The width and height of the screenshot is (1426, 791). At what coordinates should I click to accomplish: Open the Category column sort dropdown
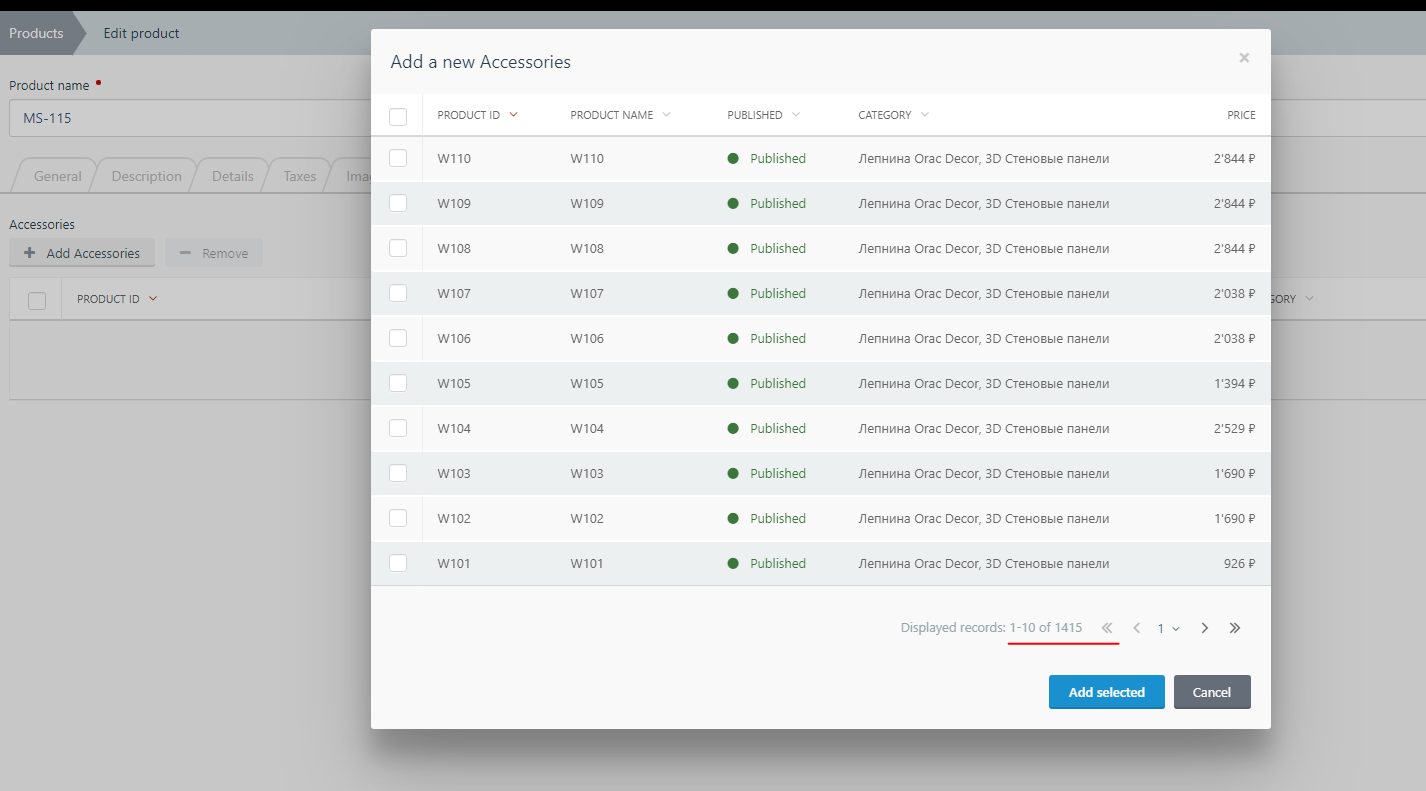coord(924,114)
